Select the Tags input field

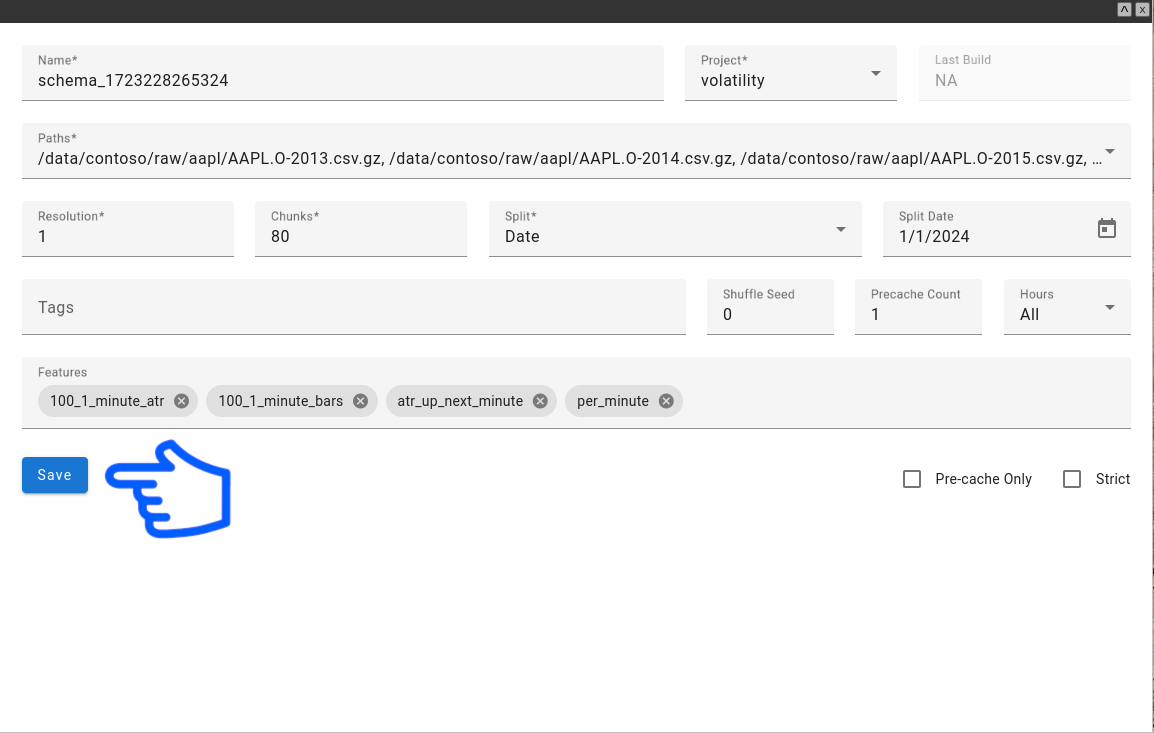coord(353,307)
